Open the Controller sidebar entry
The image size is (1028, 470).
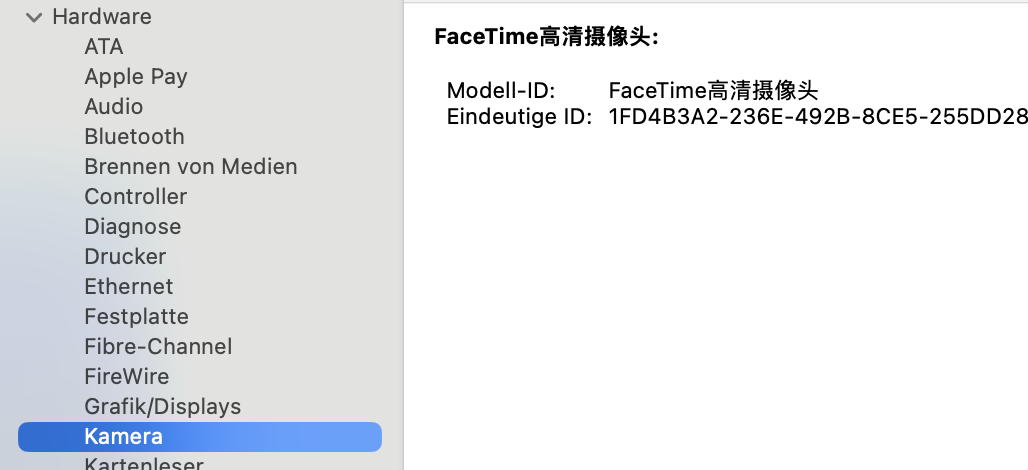[135, 197]
